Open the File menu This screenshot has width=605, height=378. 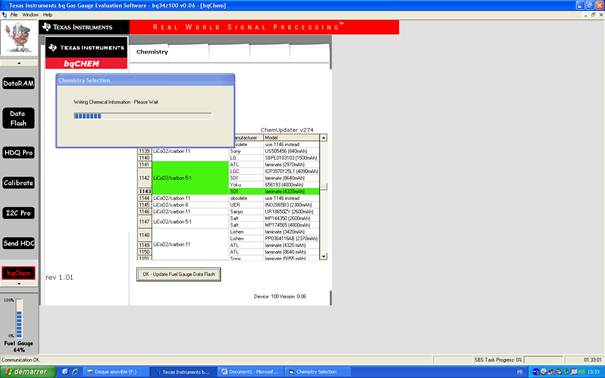tap(14, 15)
